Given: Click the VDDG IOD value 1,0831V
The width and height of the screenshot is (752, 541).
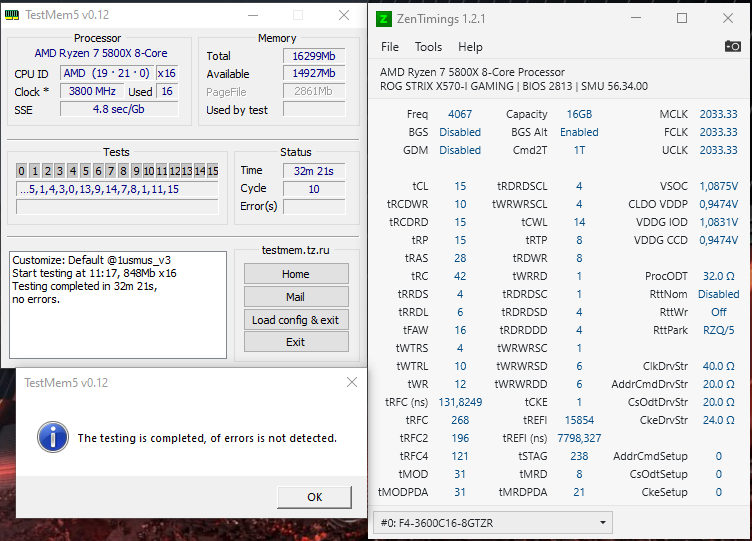Looking at the screenshot, I should coord(718,222).
